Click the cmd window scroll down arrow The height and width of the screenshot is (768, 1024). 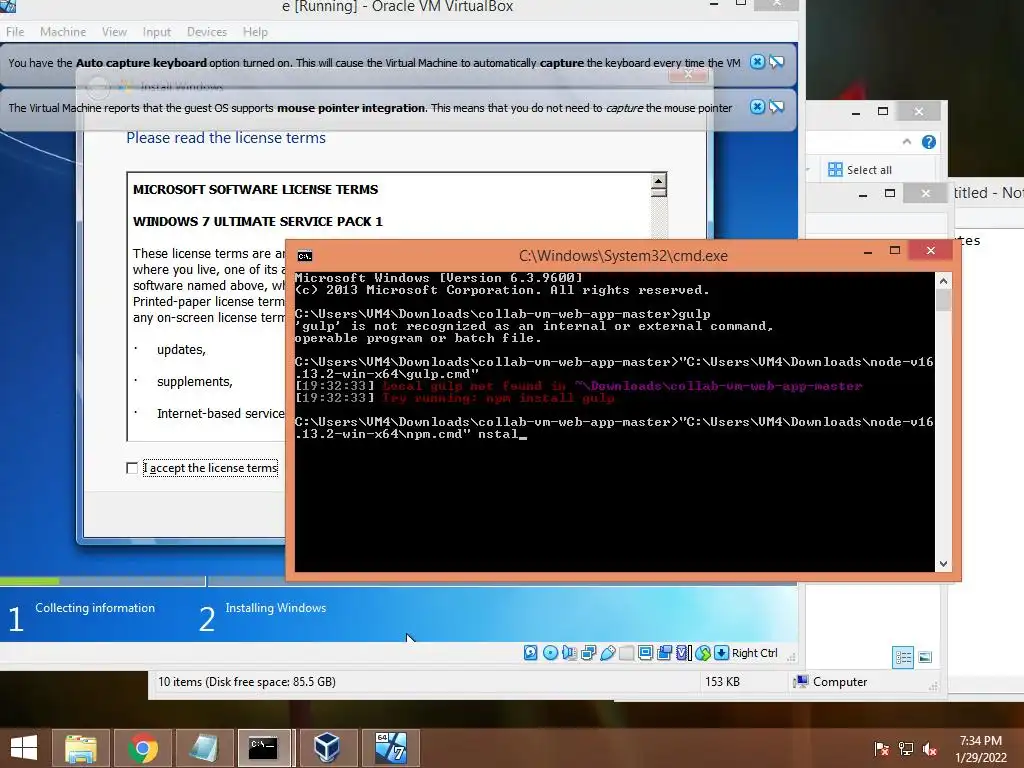tap(943, 564)
